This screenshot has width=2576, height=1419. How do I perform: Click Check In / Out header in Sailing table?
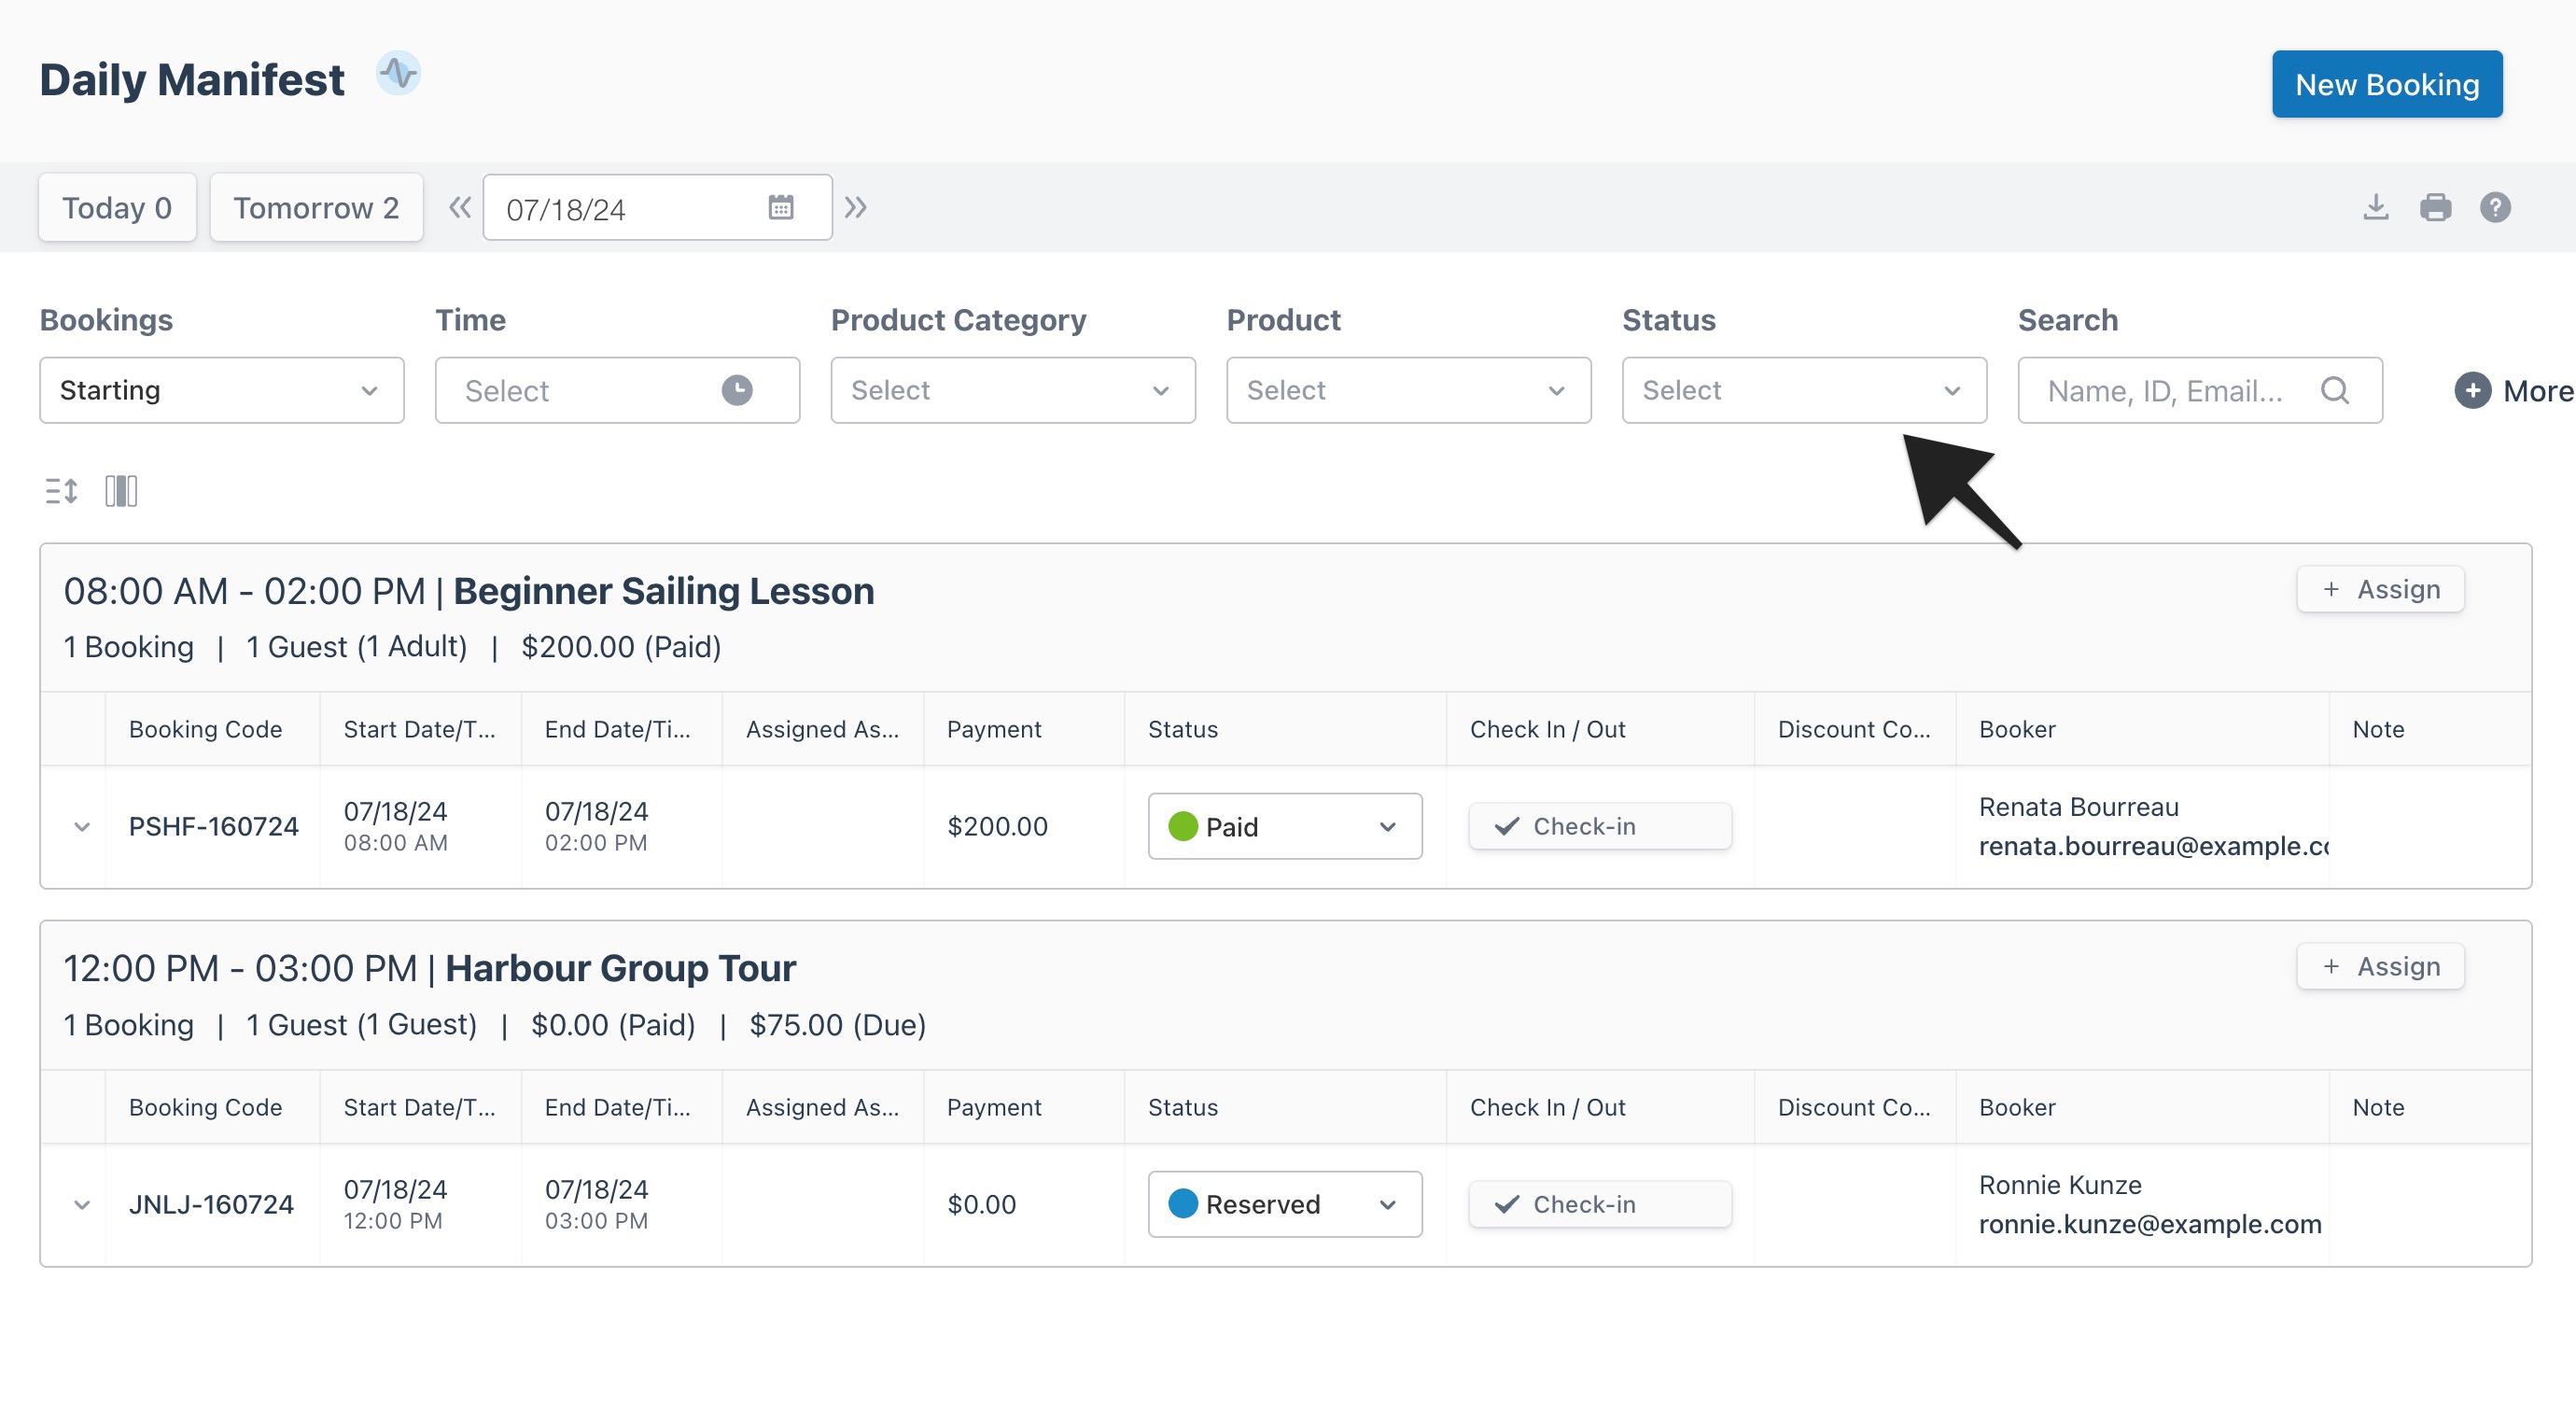pos(1548,729)
